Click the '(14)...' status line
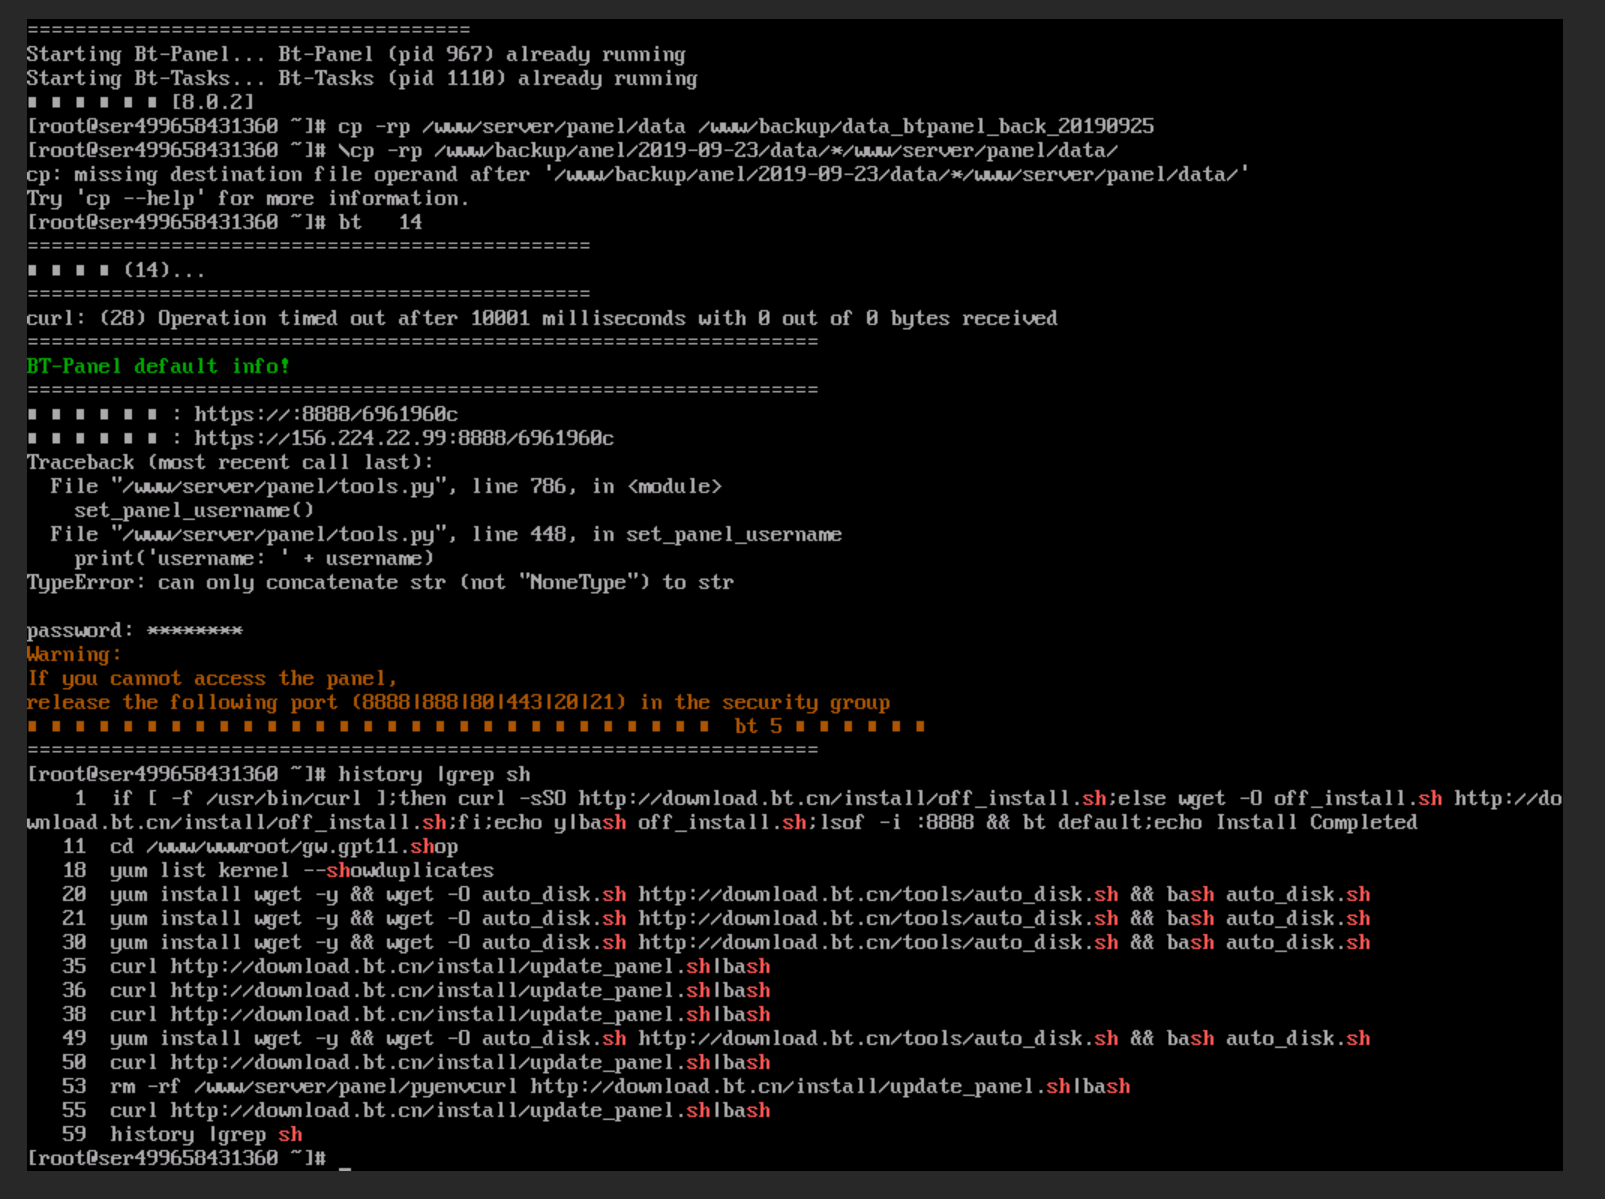 [116, 270]
